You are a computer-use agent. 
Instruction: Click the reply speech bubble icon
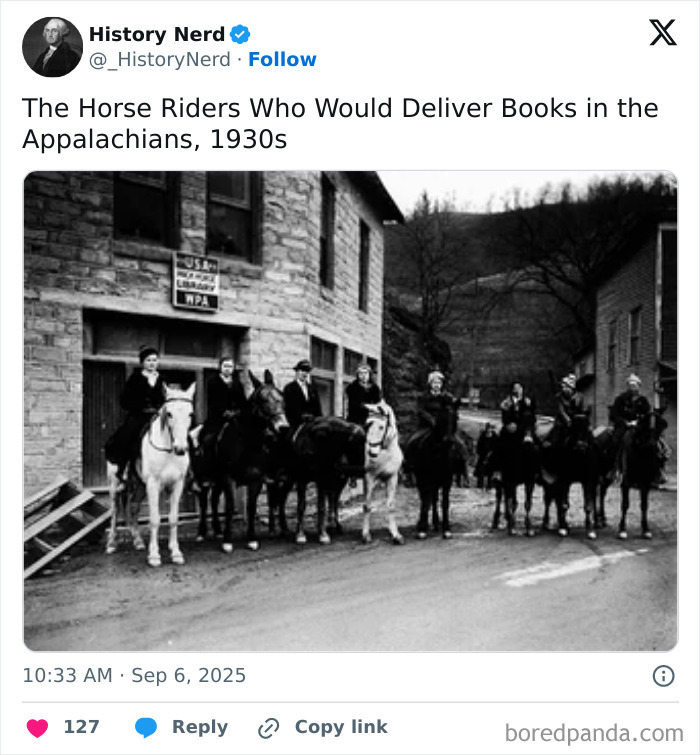[146, 728]
